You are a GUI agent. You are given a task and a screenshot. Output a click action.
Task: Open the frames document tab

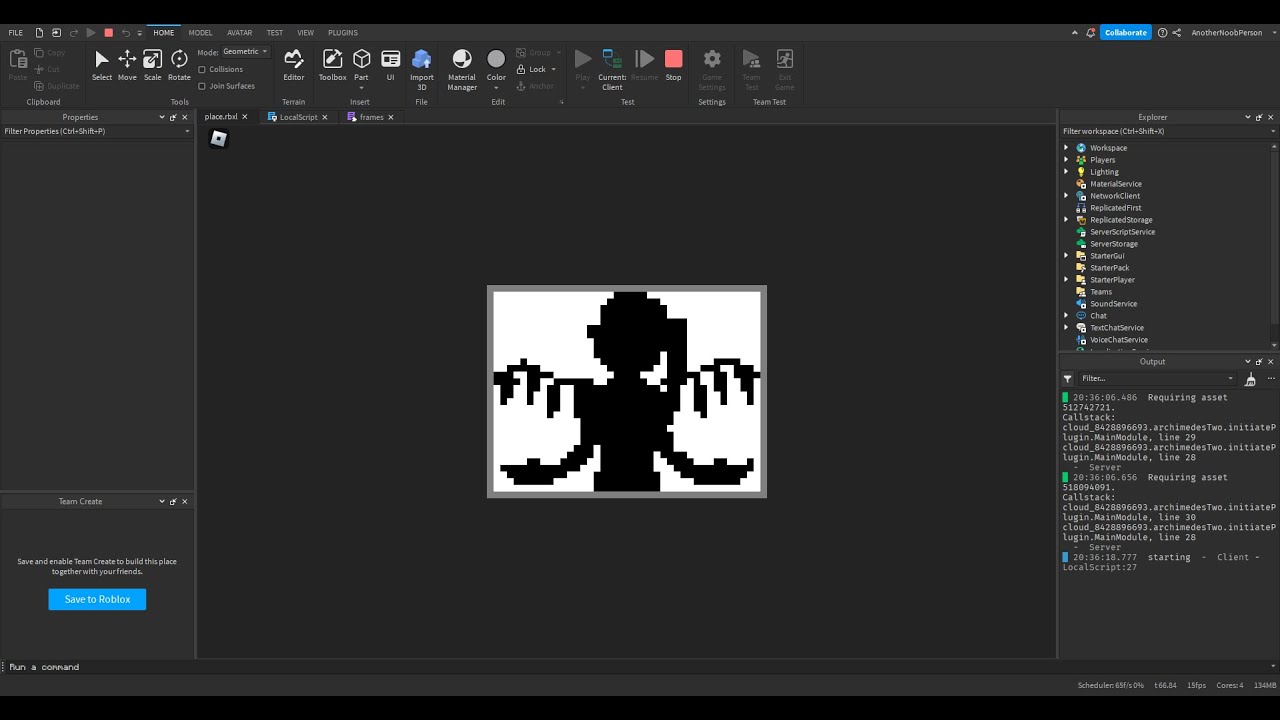coord(371,117)
